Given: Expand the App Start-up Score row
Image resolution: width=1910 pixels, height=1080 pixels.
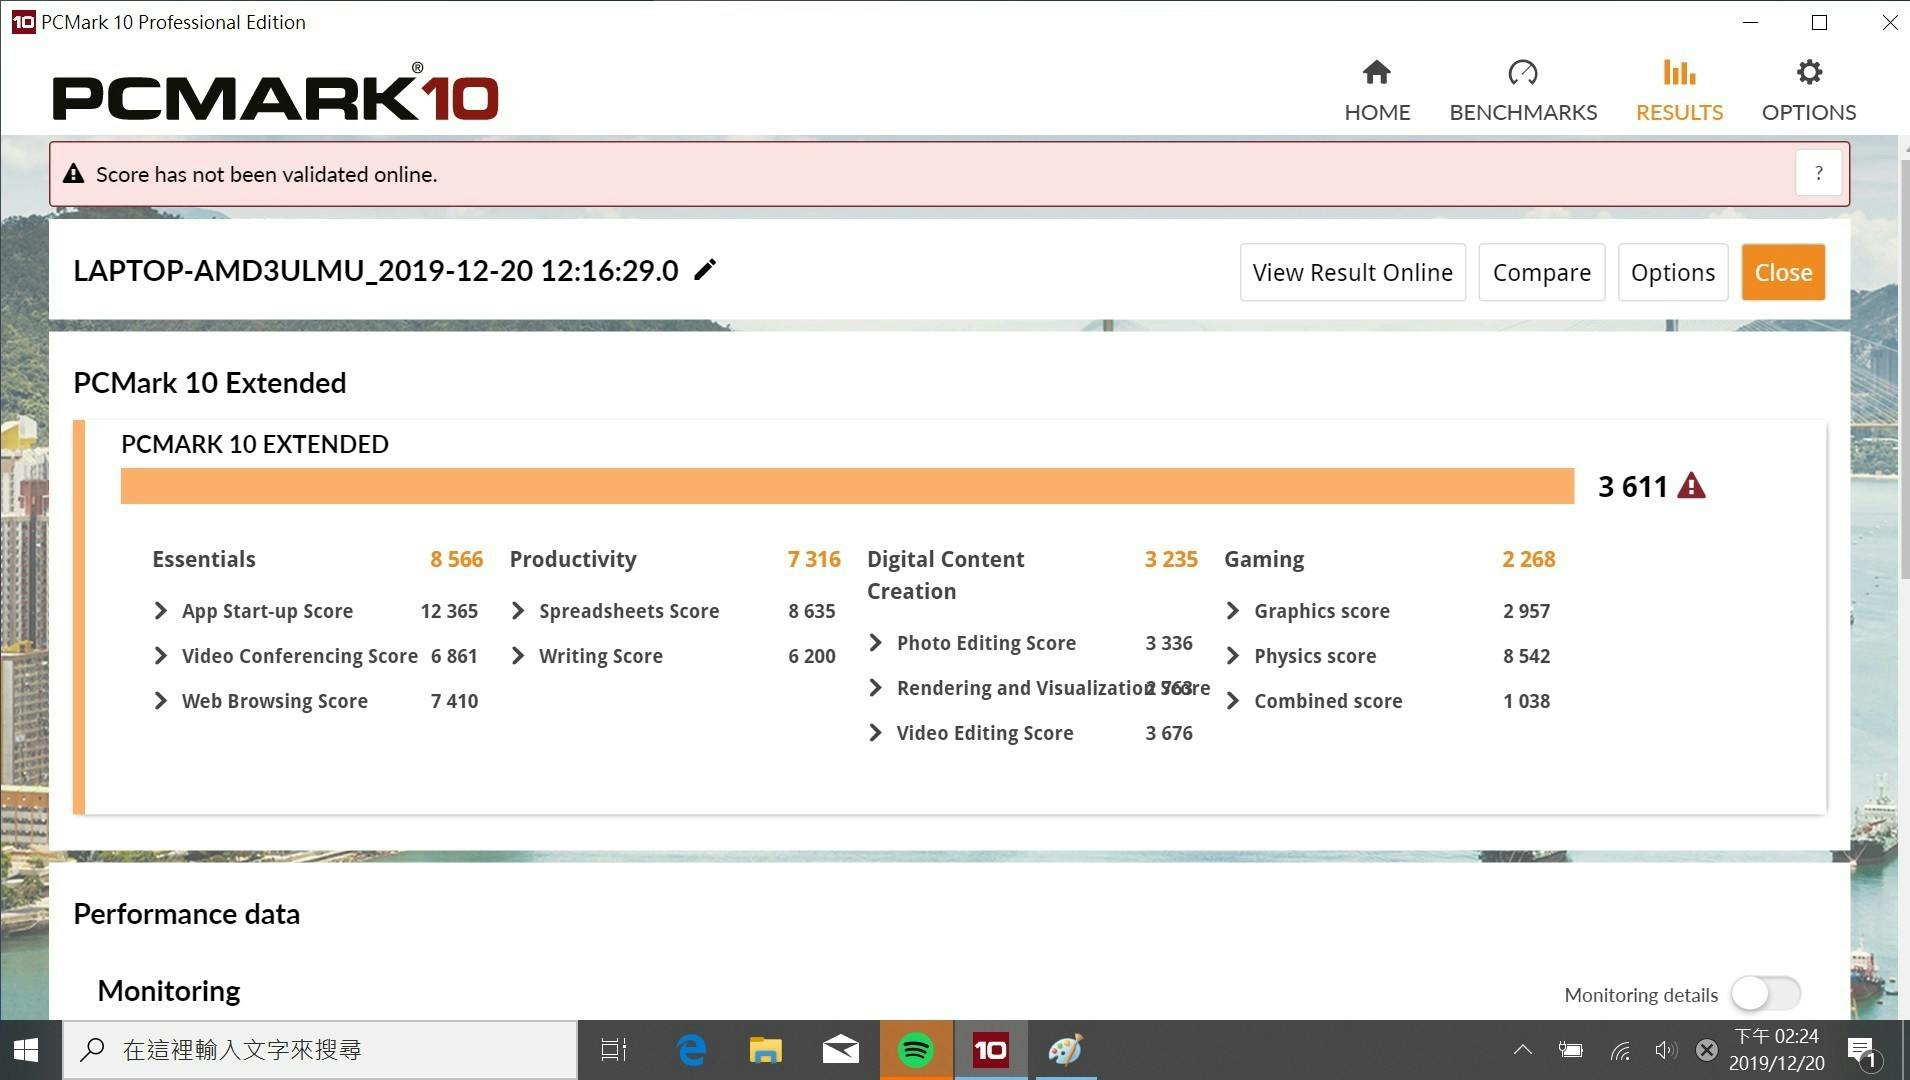Looking at the screenshot, I should [161, 611].
